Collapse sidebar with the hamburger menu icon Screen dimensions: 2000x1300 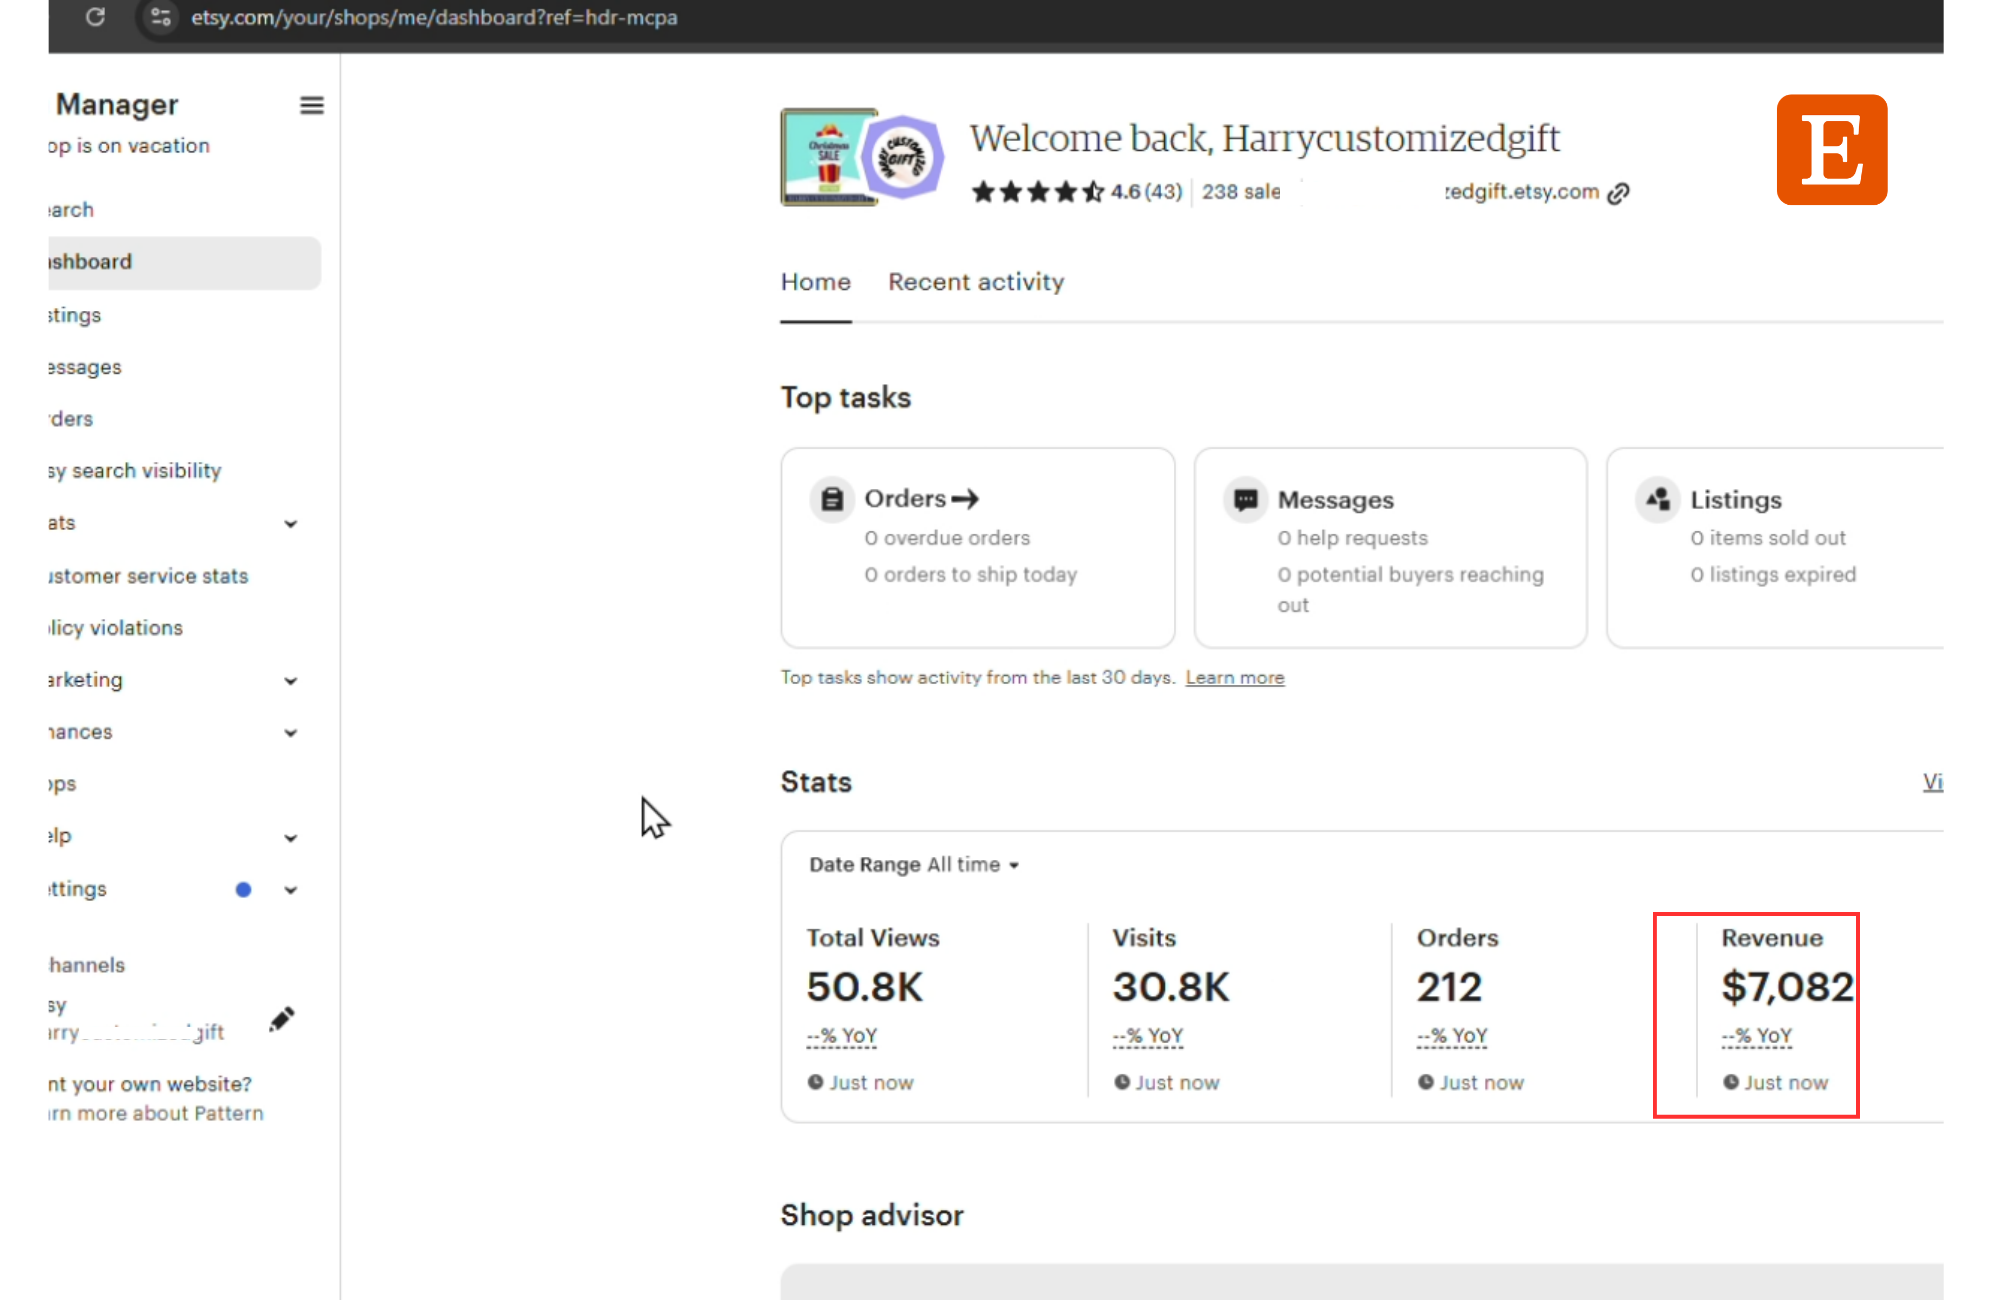point(312,105)
